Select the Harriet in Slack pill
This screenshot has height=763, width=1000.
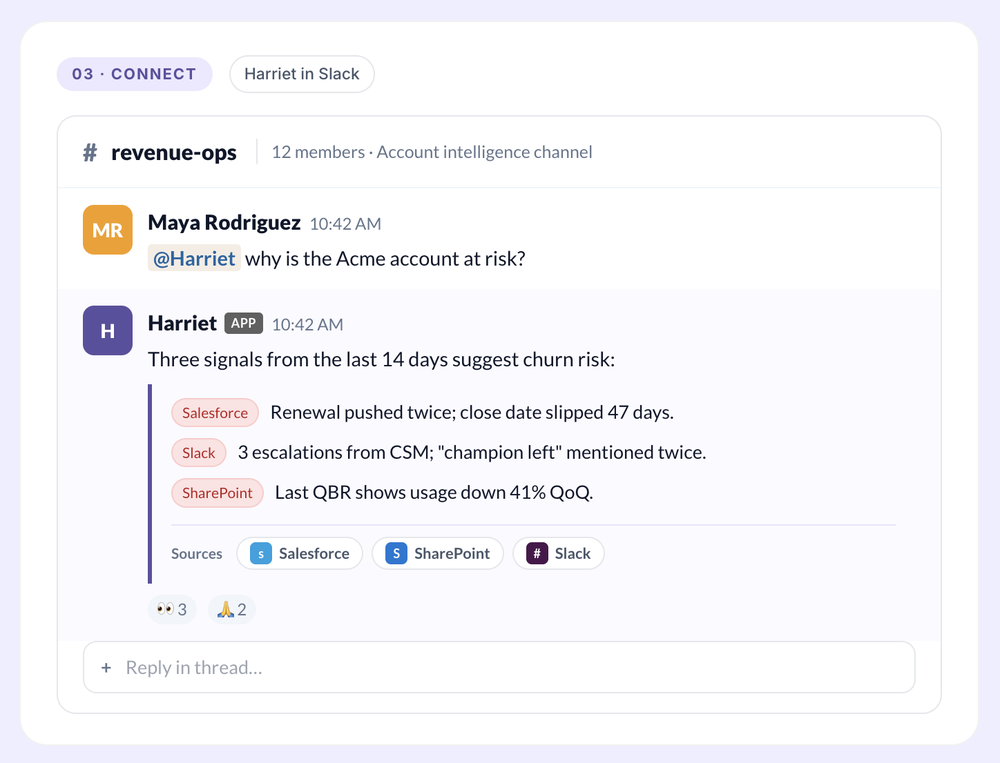302,74
